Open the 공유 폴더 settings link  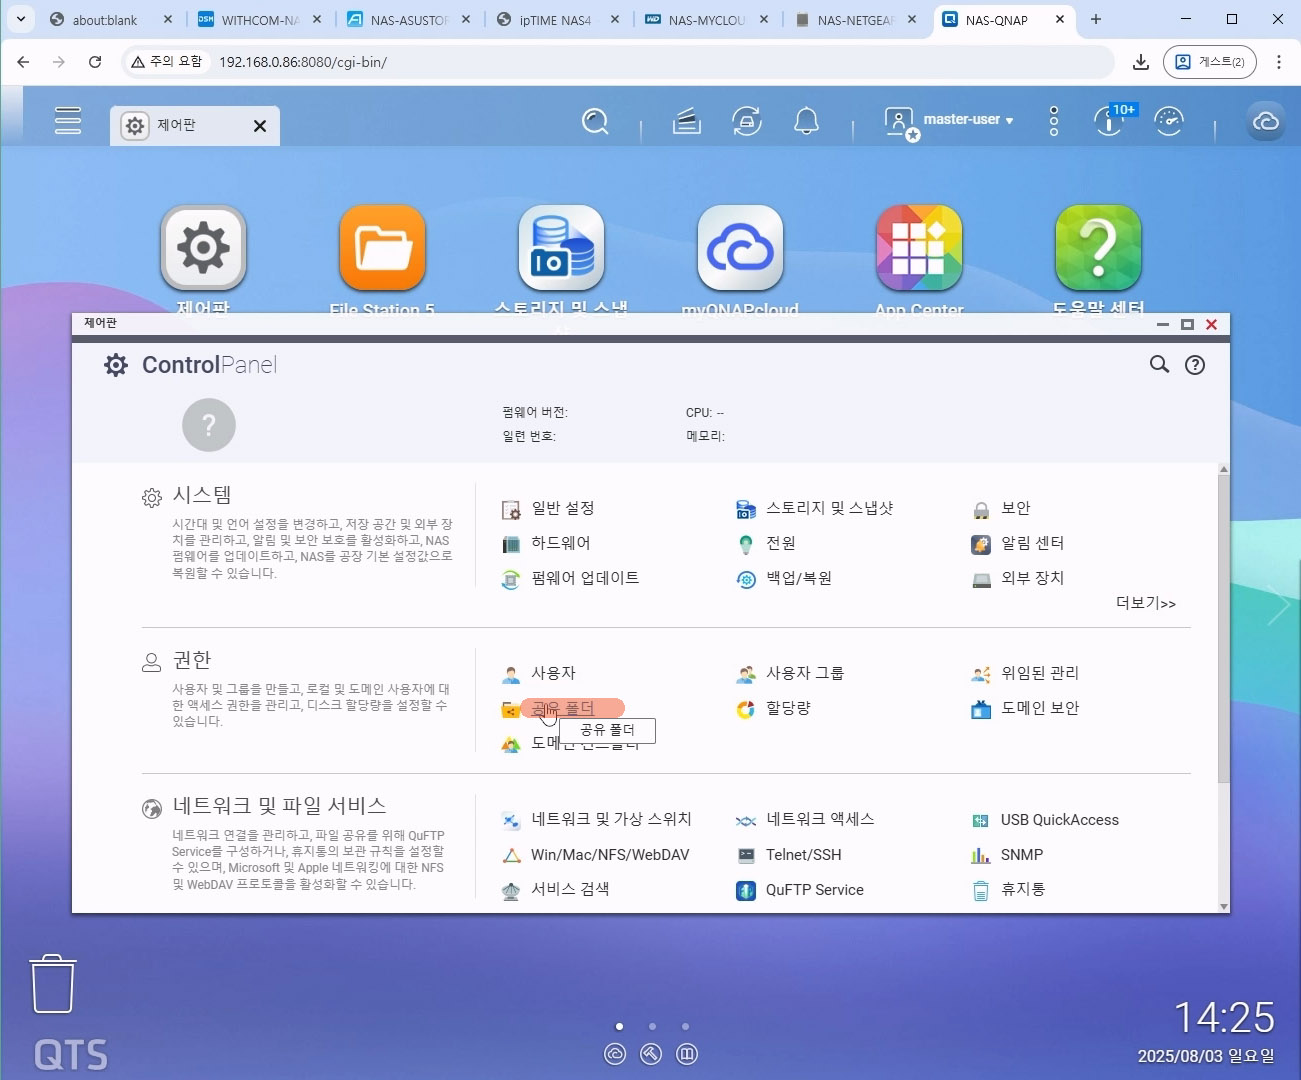pos(562,708)
